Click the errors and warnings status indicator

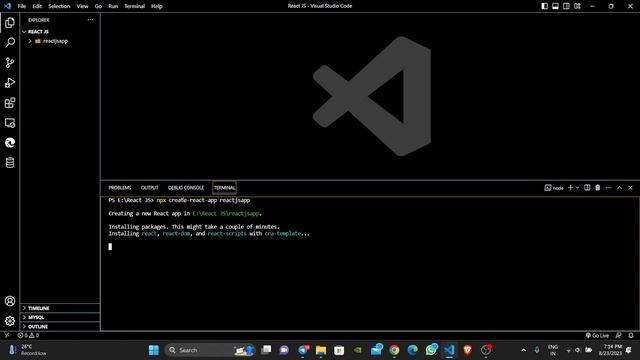point(28,335)
